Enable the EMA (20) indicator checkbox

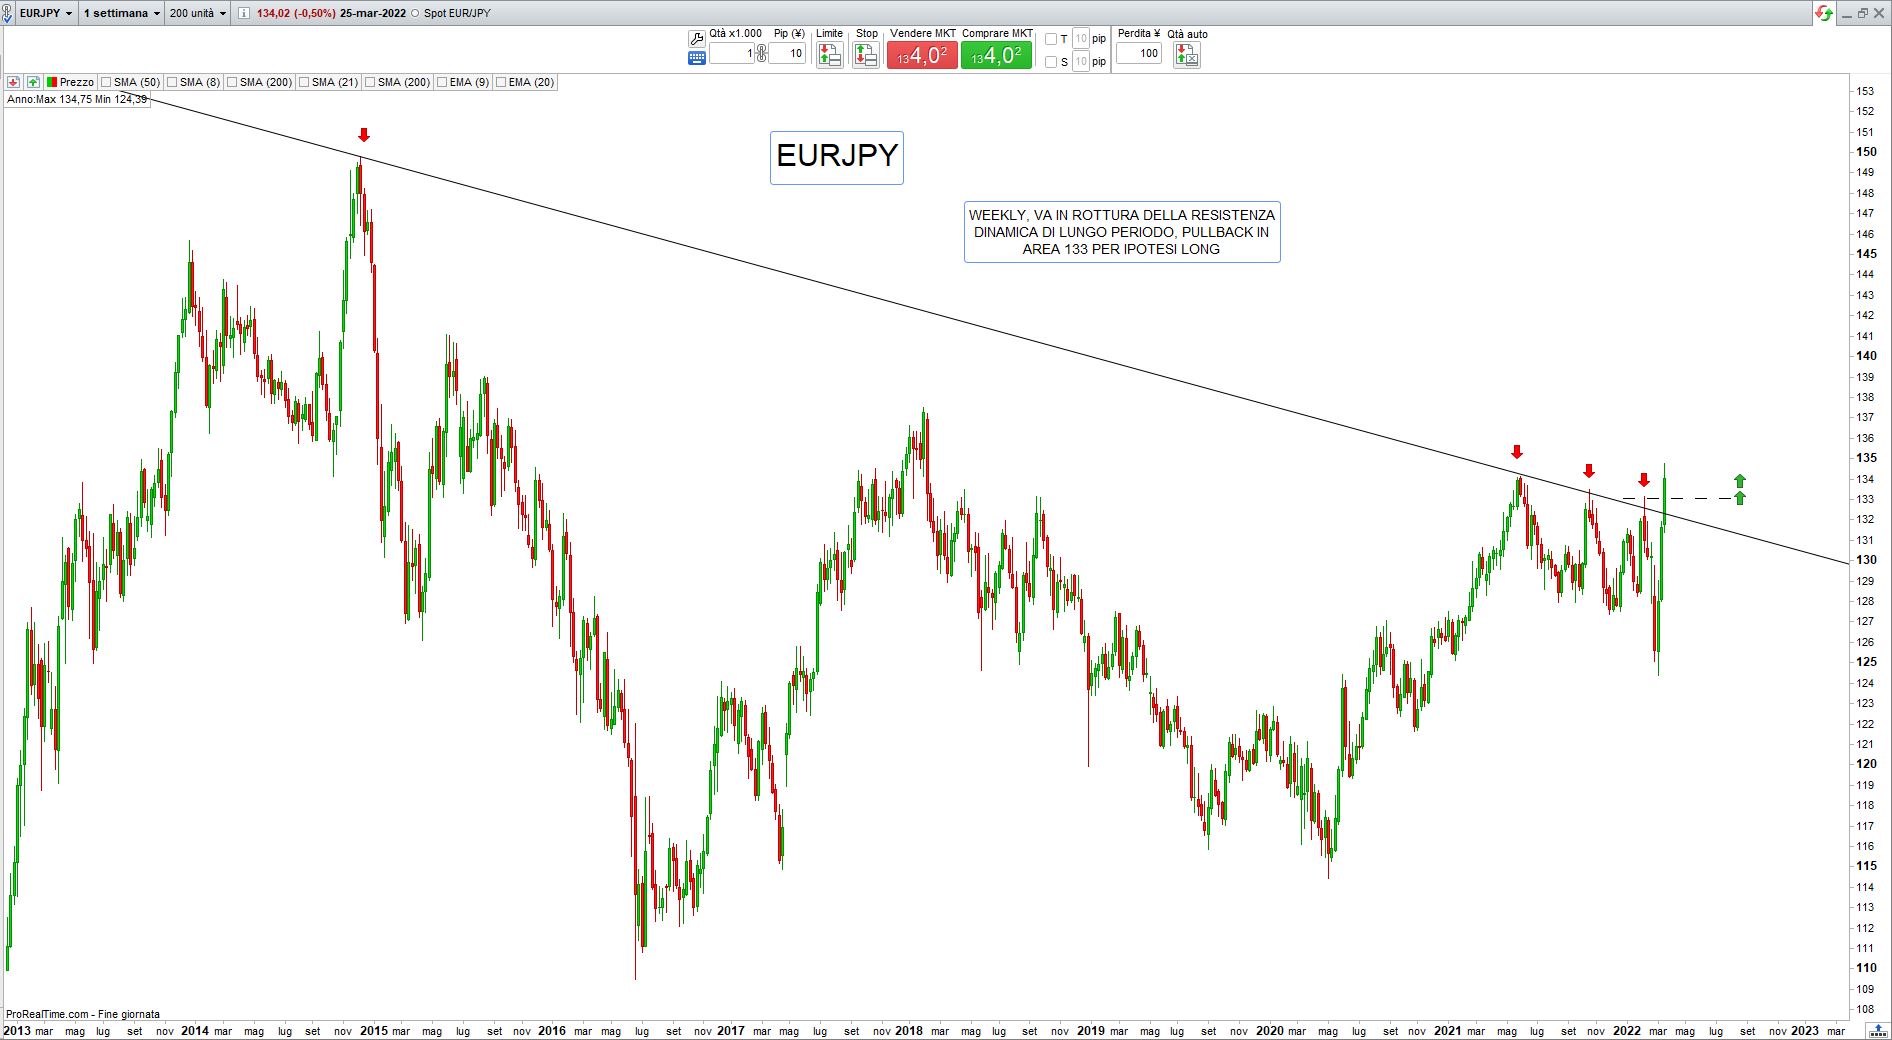tap(501, 82)
